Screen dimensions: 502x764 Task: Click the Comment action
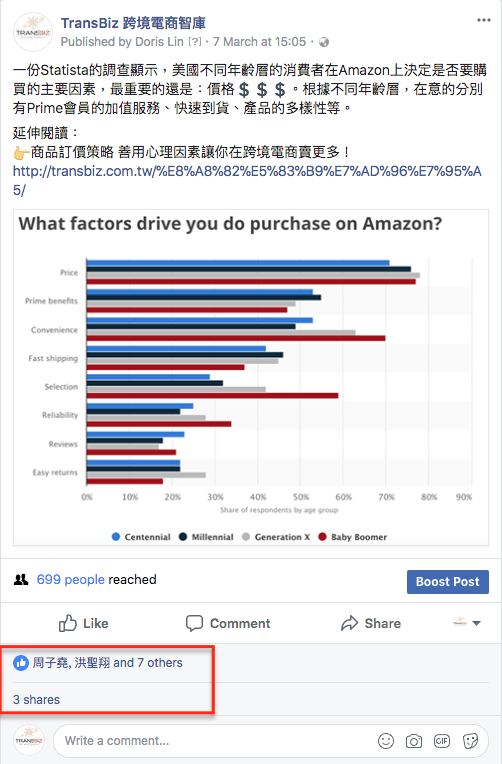click(228, 623)
